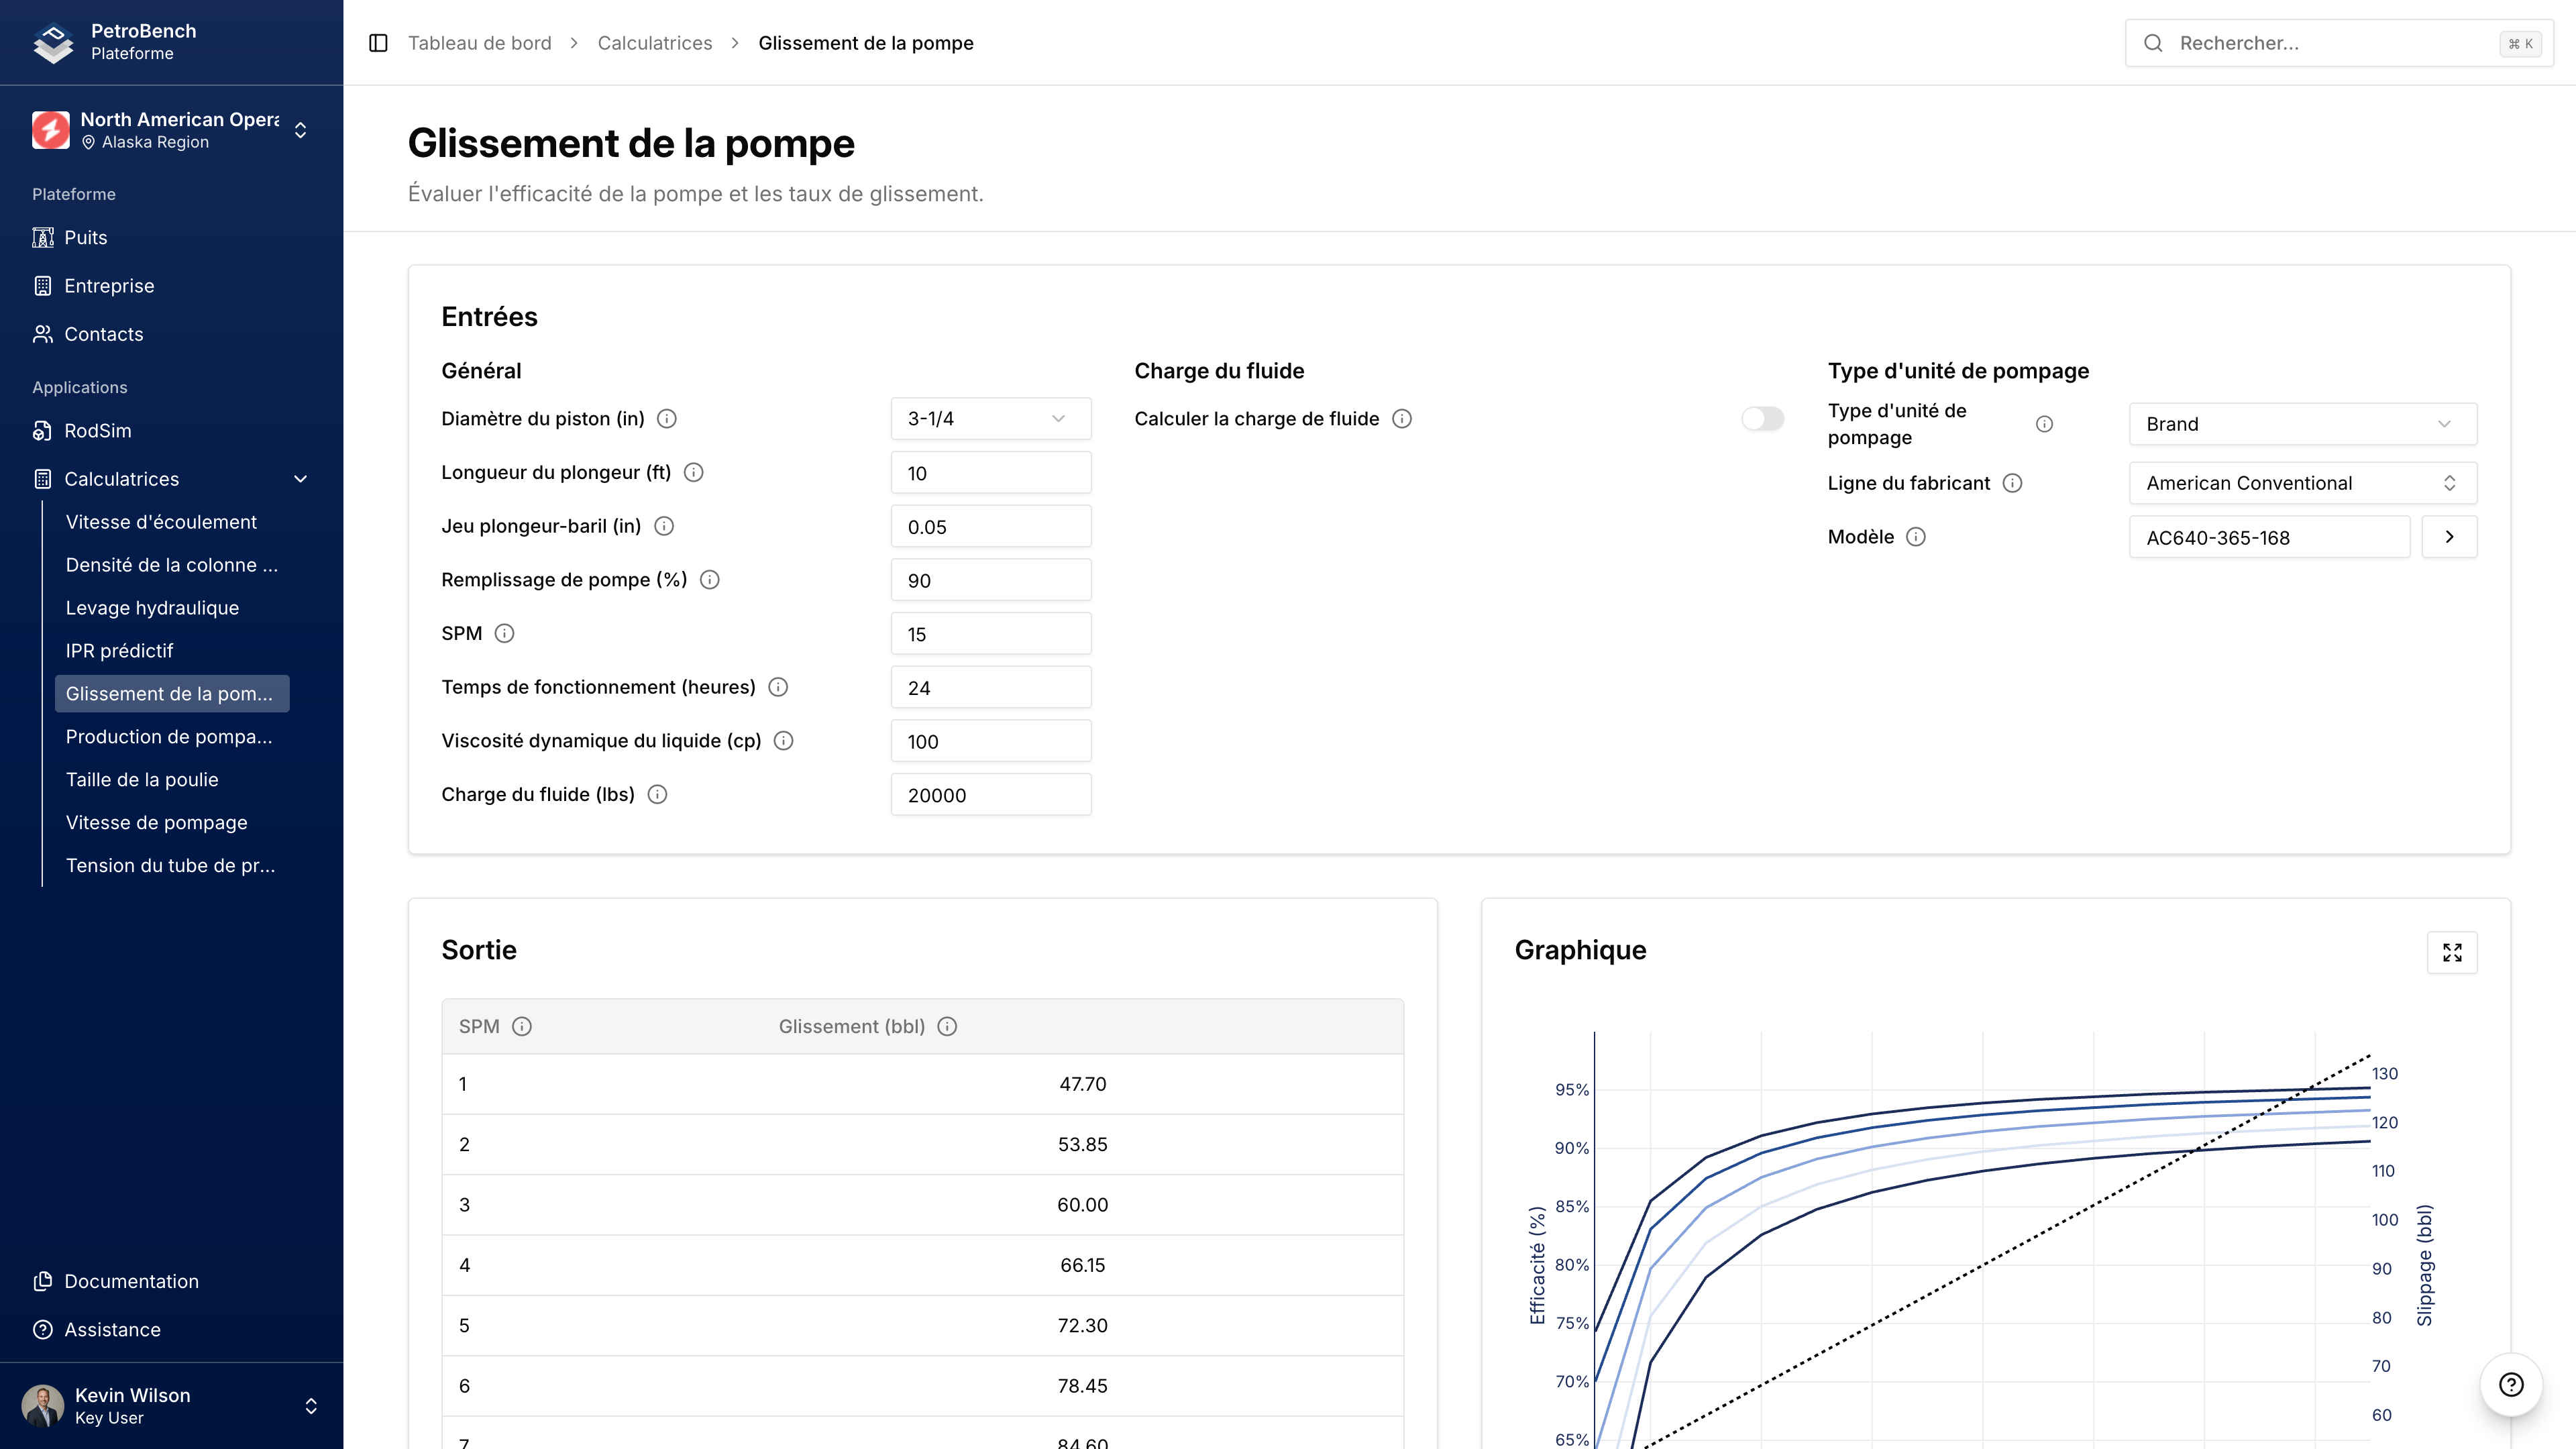2576x1449 pixels.
Task: Open the help question mark bubble
Action: [x=2511, y=1384]
